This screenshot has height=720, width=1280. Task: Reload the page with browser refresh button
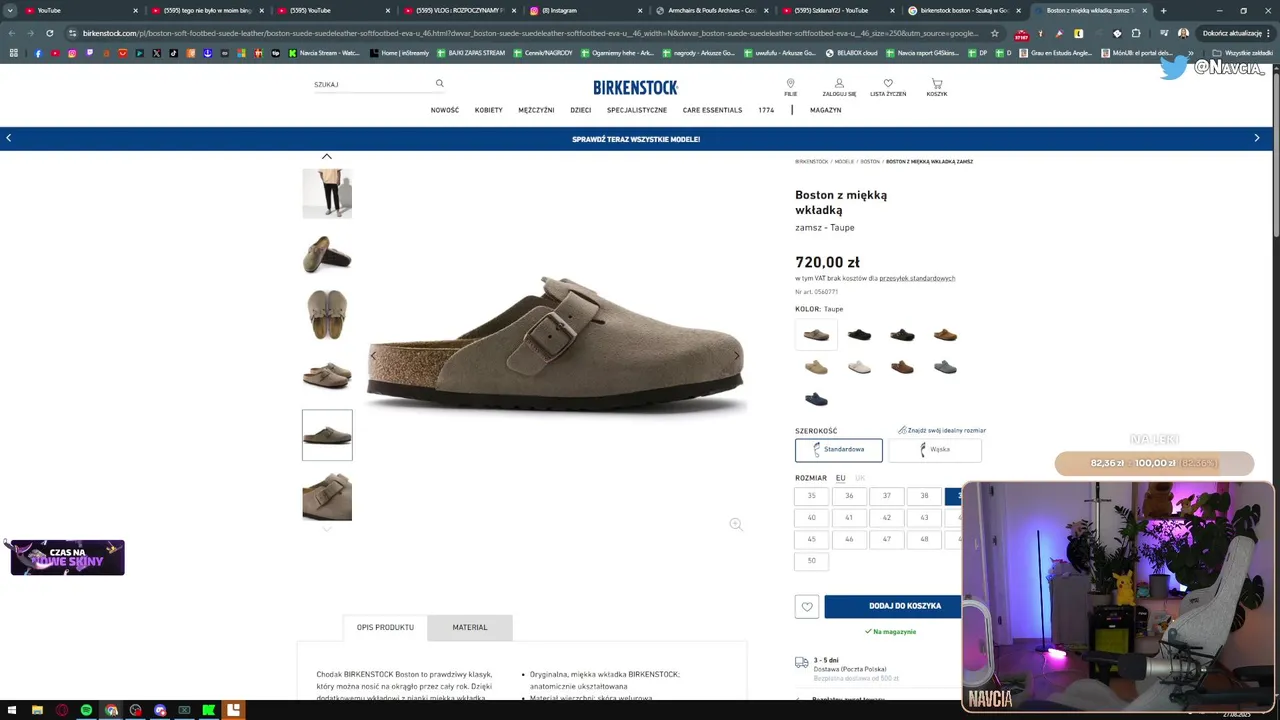(50, 33)
